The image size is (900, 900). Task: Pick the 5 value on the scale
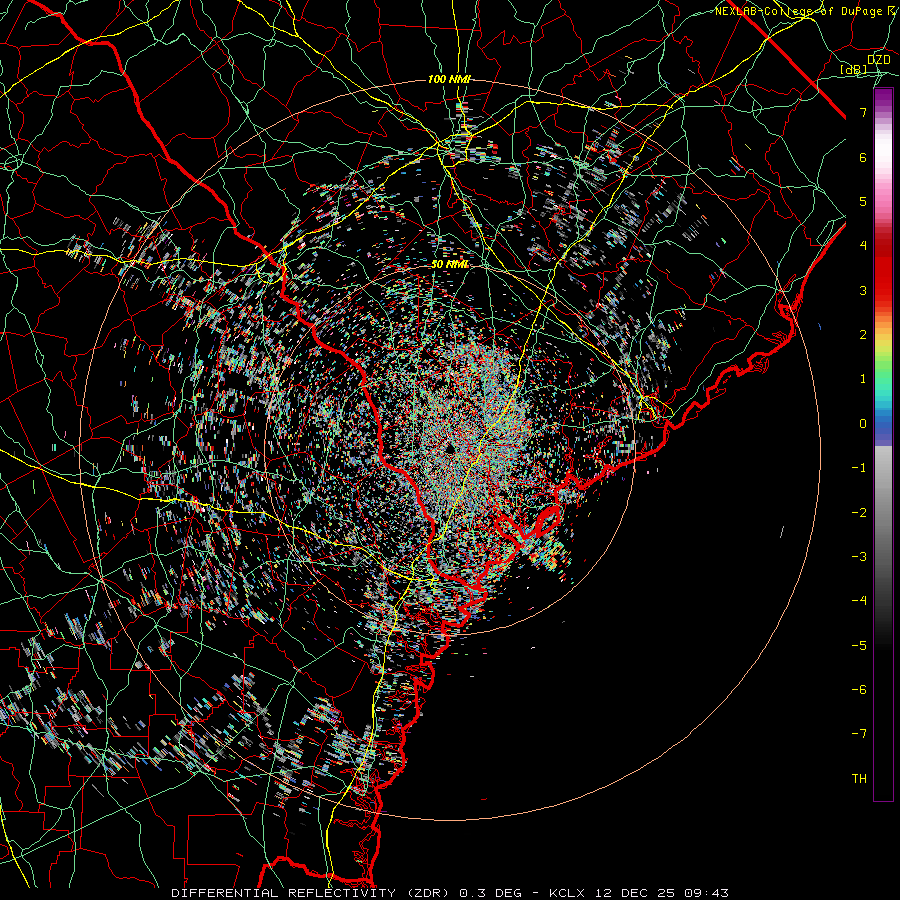[x=863, y=201]
